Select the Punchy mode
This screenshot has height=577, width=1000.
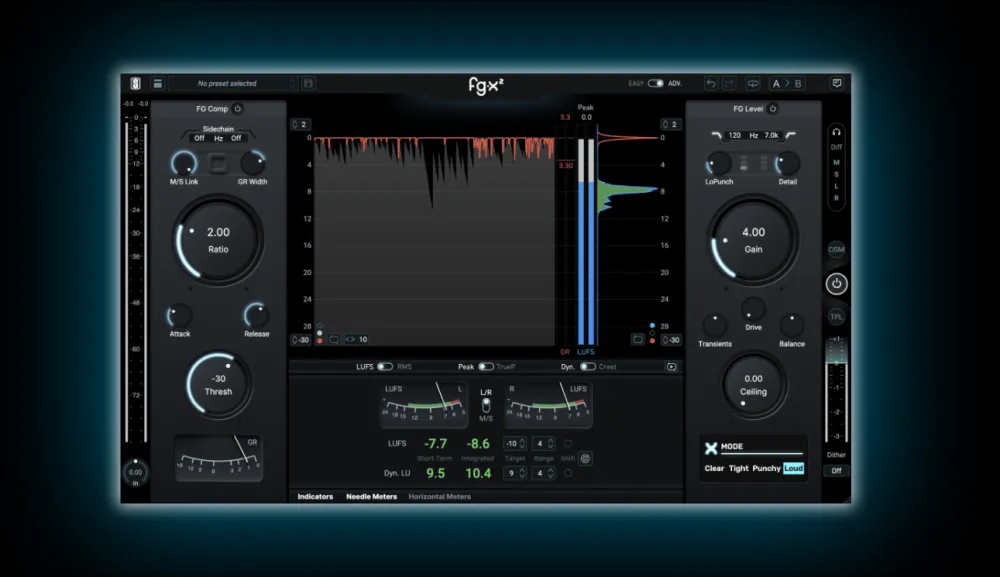point(766,469)
